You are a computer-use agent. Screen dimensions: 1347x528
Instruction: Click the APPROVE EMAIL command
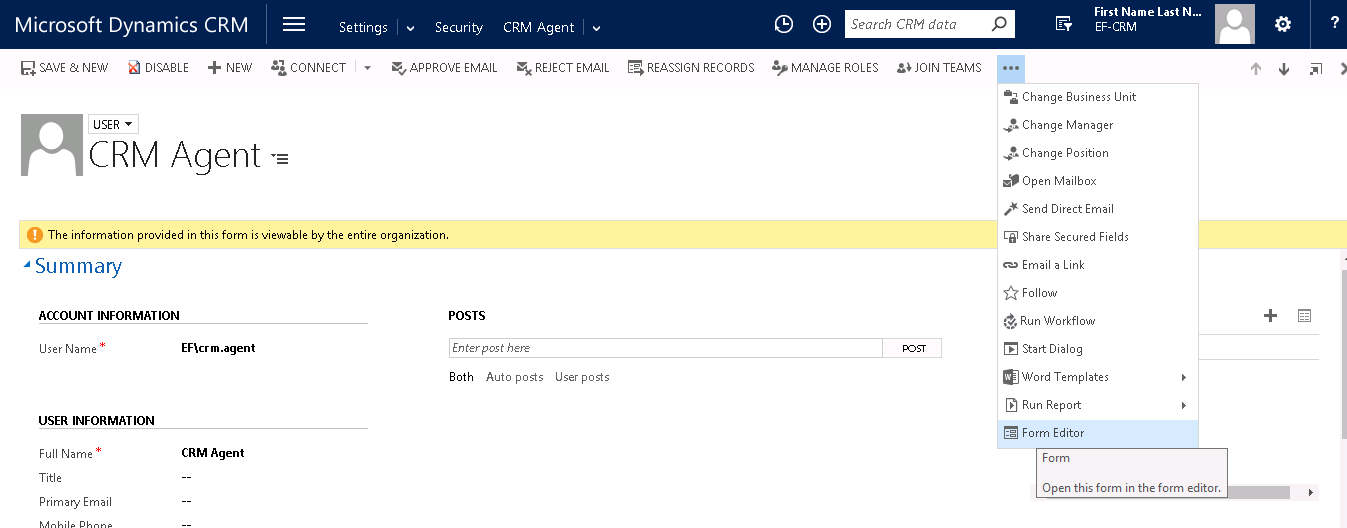click(x=444, y=68)
